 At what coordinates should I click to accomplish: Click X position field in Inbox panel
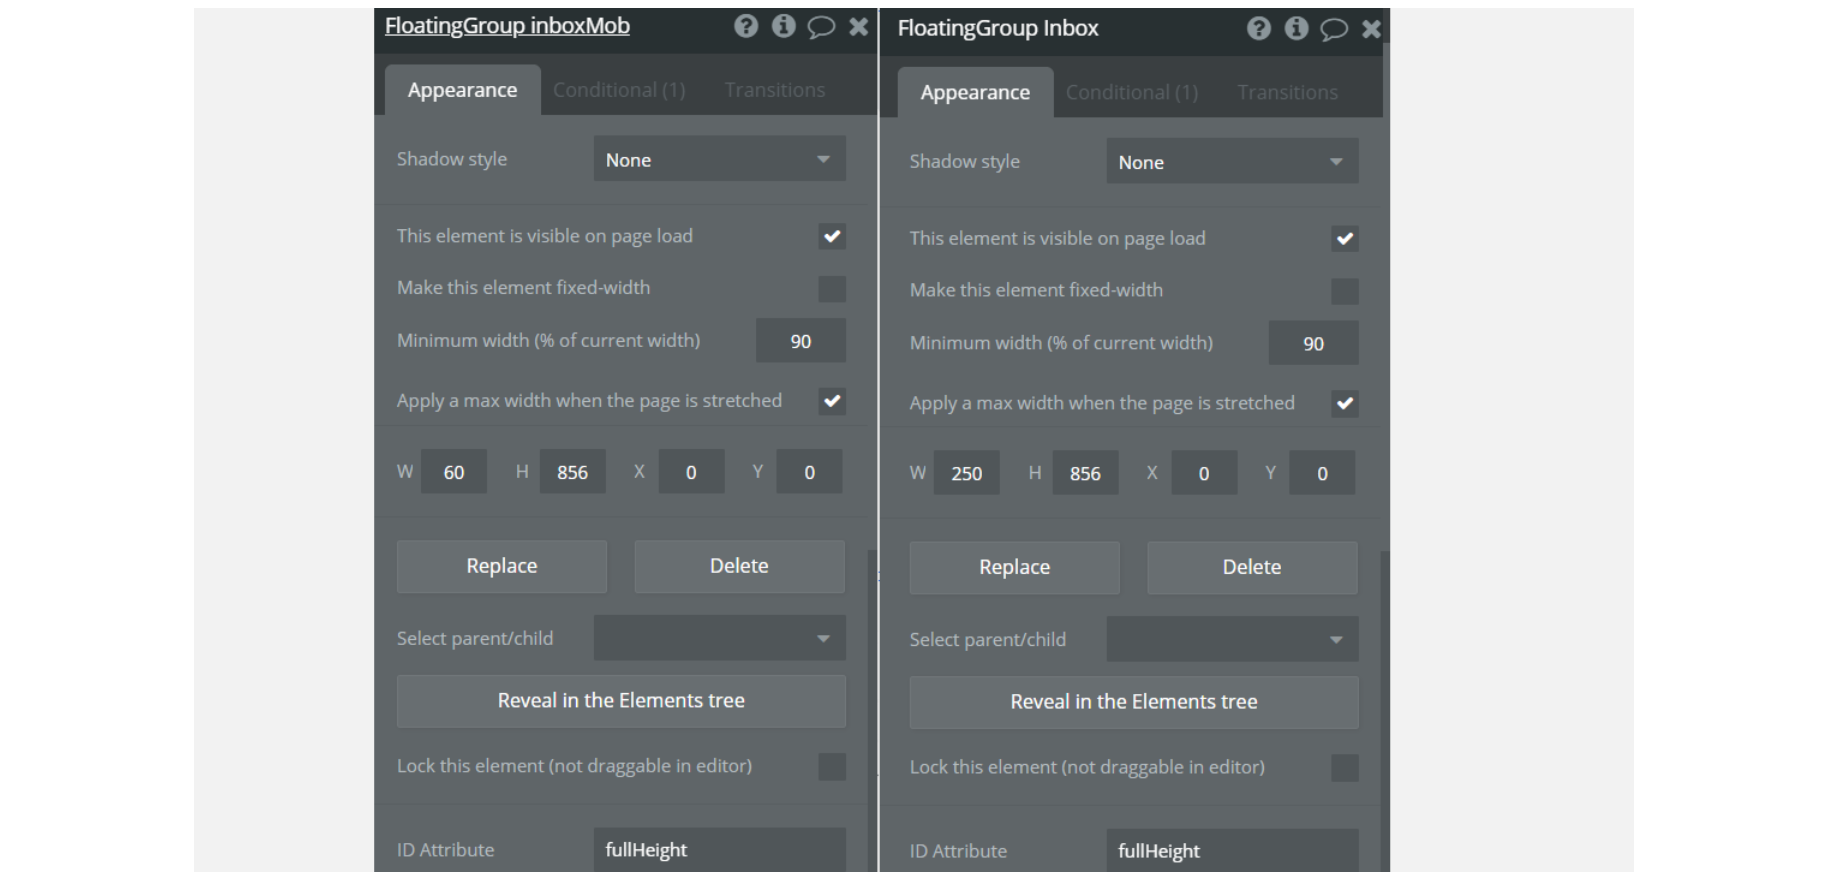coord(1204,473)
